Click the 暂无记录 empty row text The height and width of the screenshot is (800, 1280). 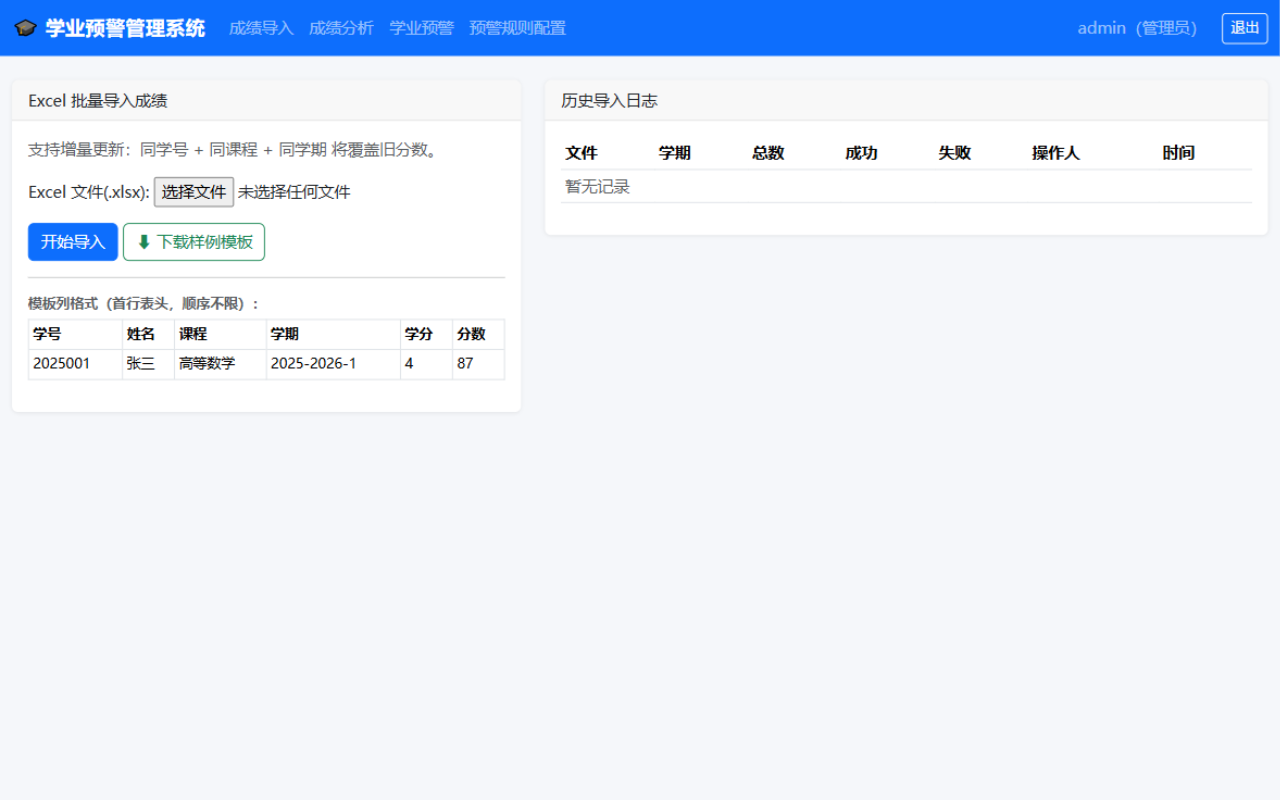[x=598, y=187]
